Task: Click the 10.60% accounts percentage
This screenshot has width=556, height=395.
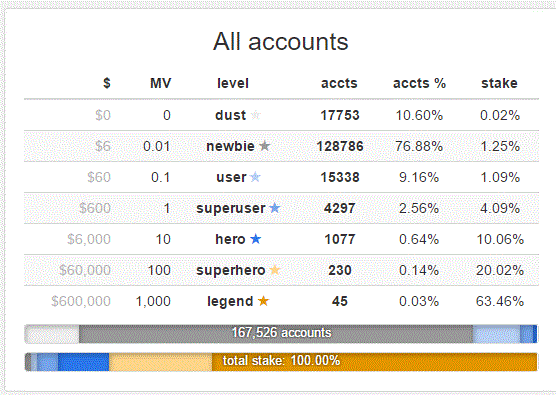Action: (x=419, y=115)
